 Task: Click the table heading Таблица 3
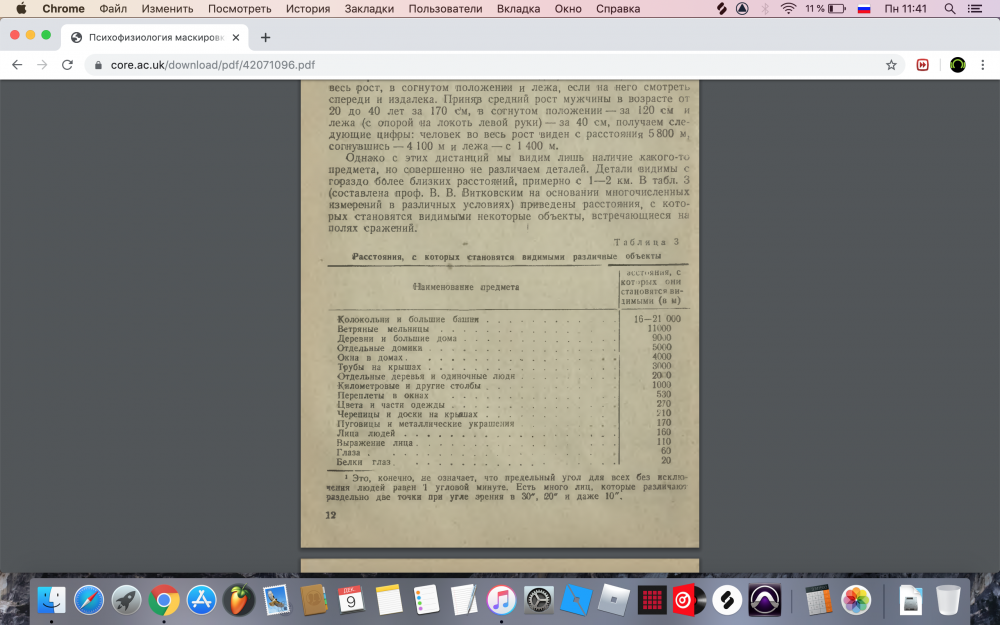click(x=646, y=242)
